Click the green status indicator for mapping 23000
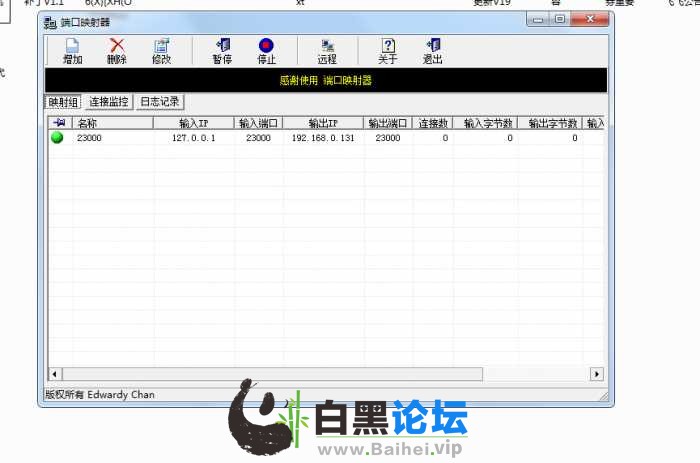The height and width of the screenshot is (463, 700). pos(57,138)
